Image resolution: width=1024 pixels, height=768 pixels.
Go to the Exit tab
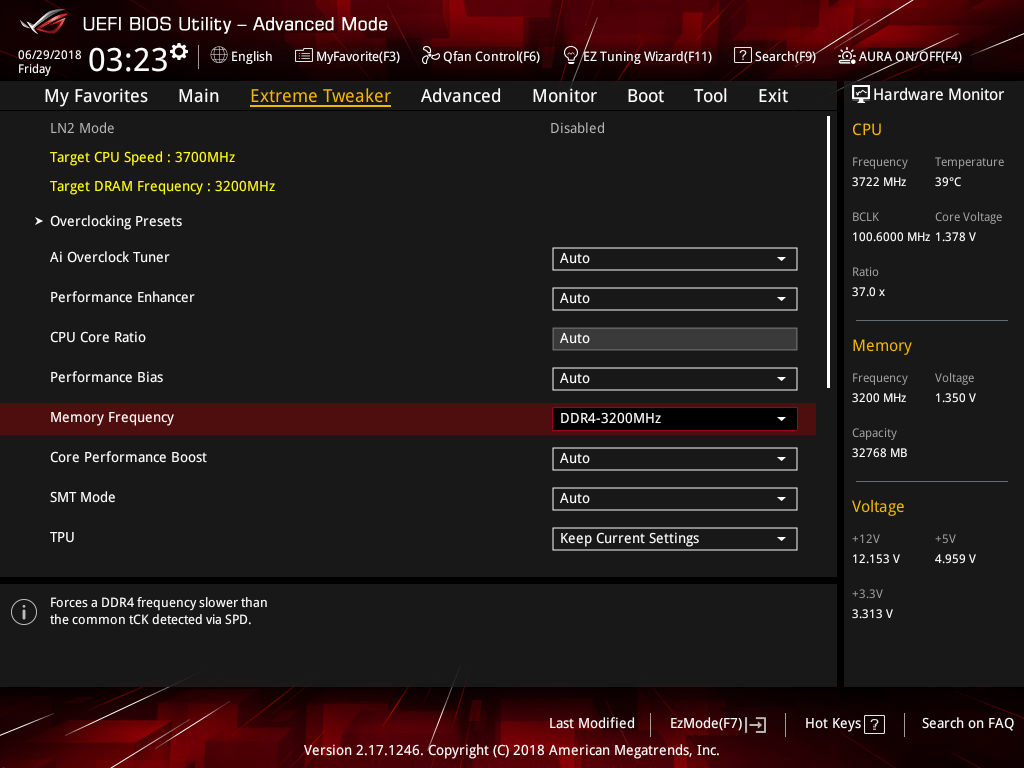click(773, 96)
